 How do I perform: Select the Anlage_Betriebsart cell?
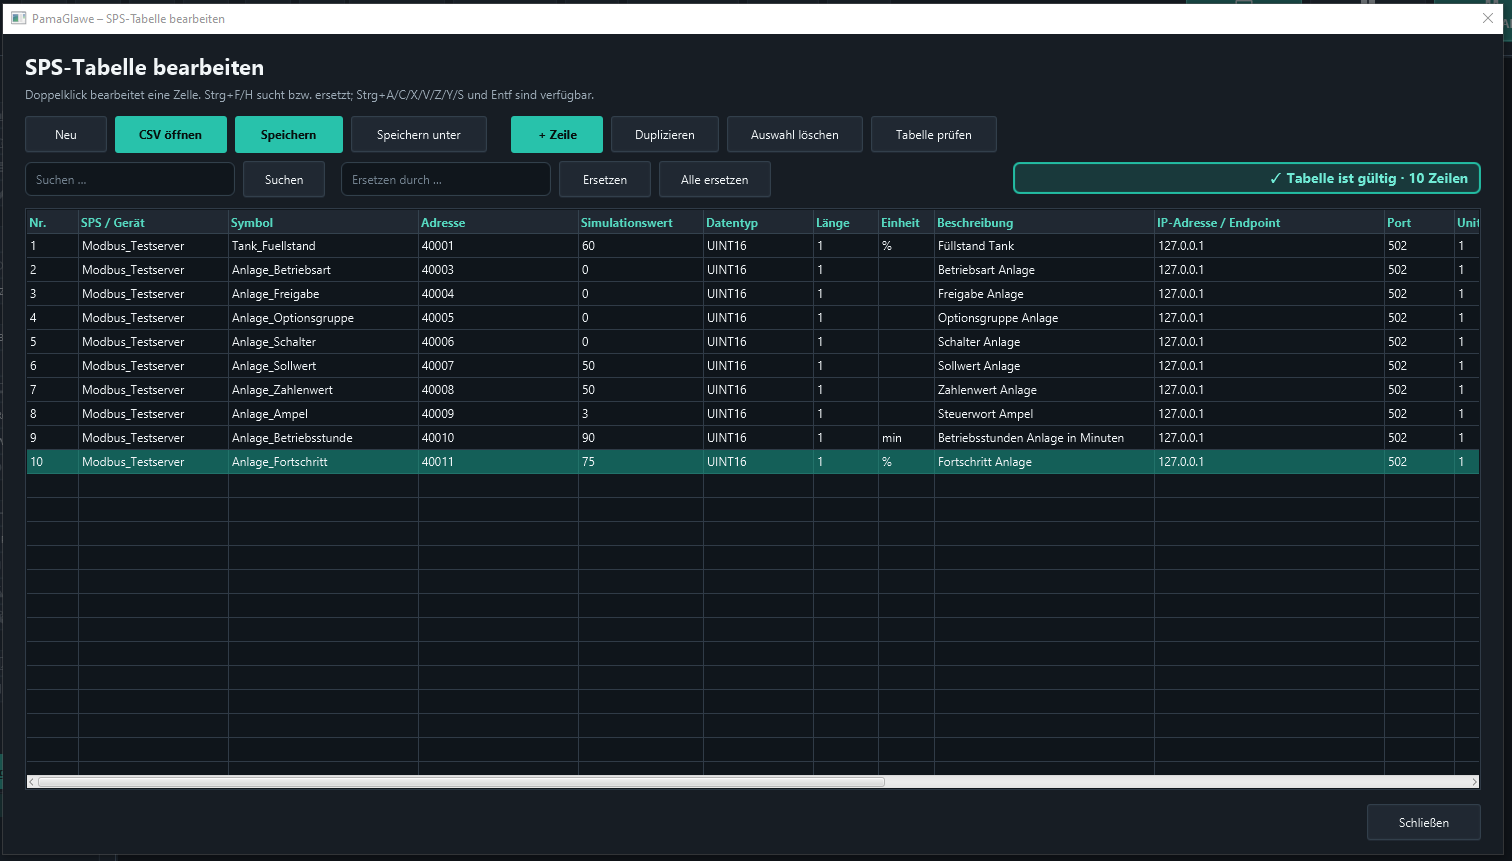click(x=323, y=270)
